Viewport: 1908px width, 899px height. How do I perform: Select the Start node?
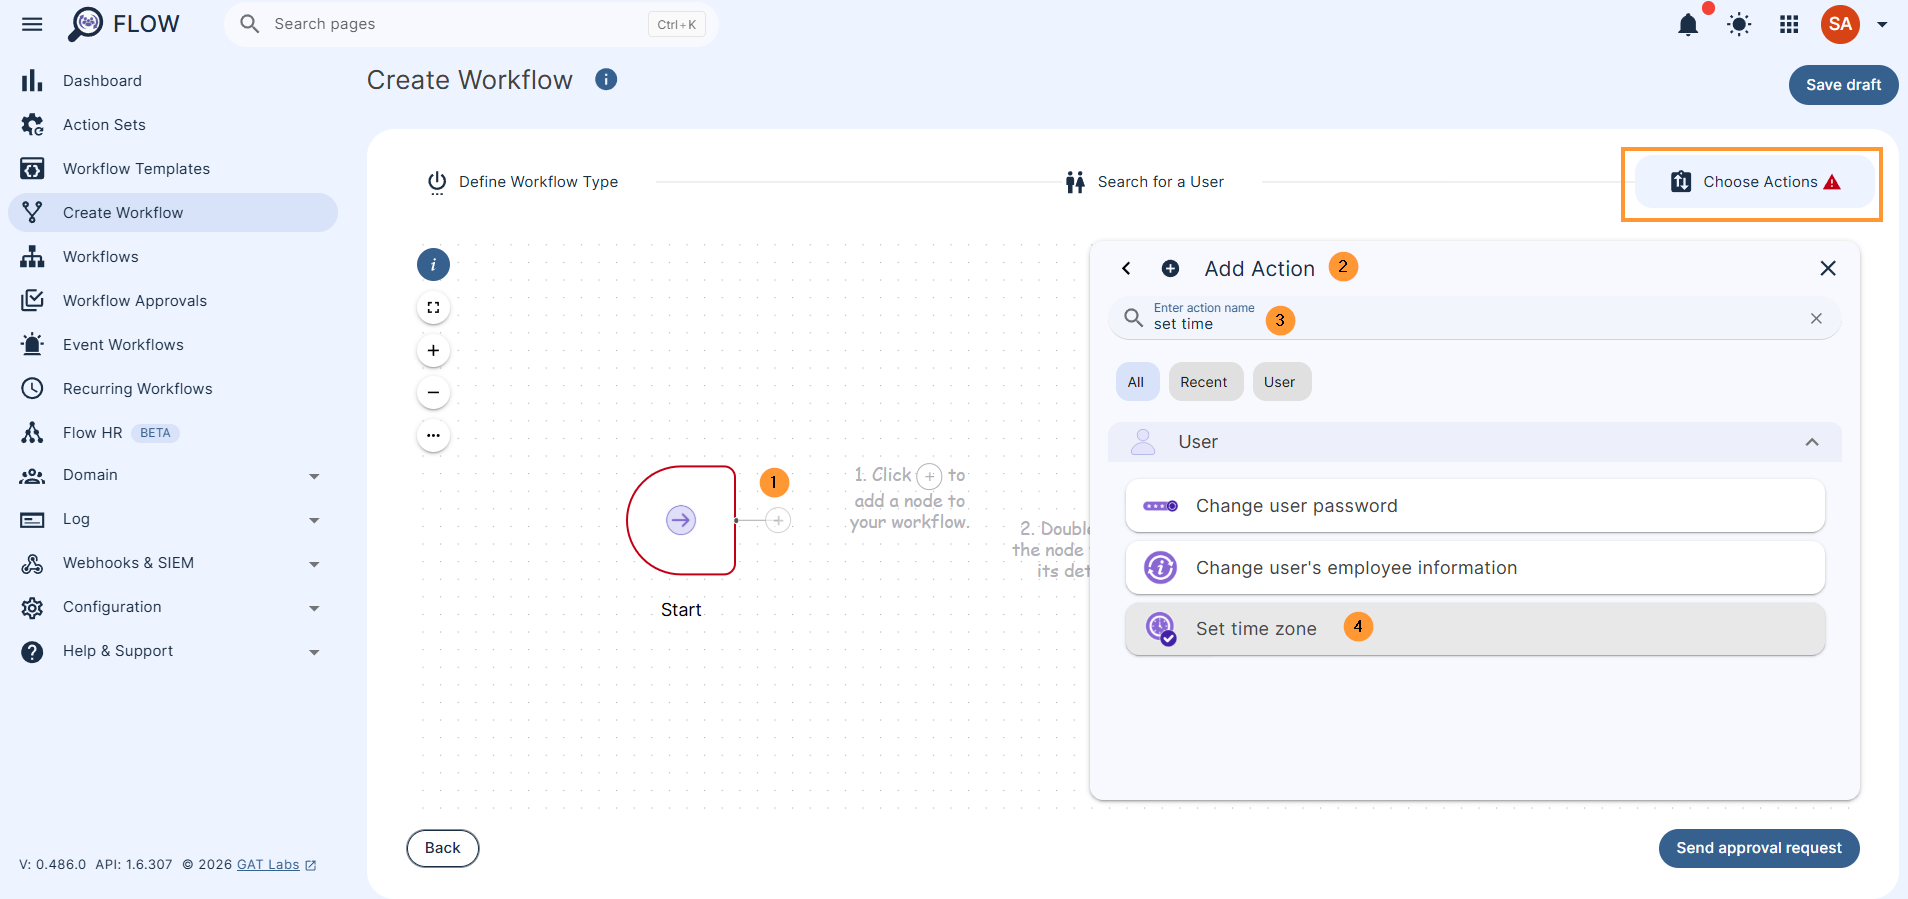681,520
